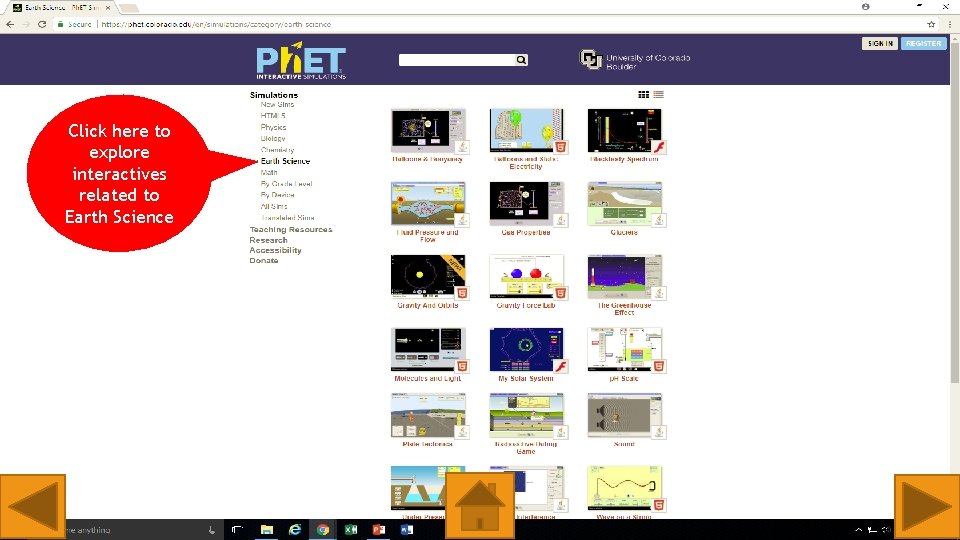Go back with the browser back arrow
Image resolution: width=960 pixels, height=540 pixels.
[10, 24]
